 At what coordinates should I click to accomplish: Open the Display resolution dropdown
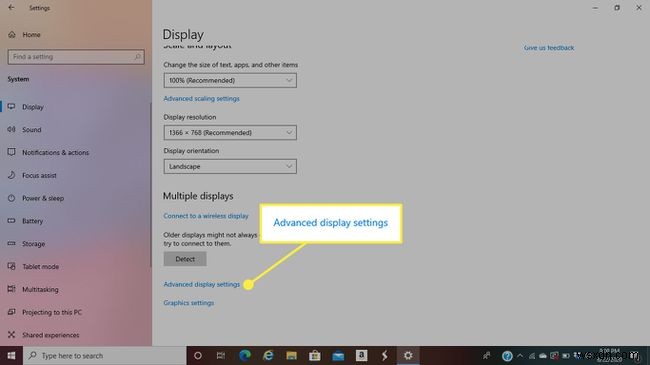point(230,133)
